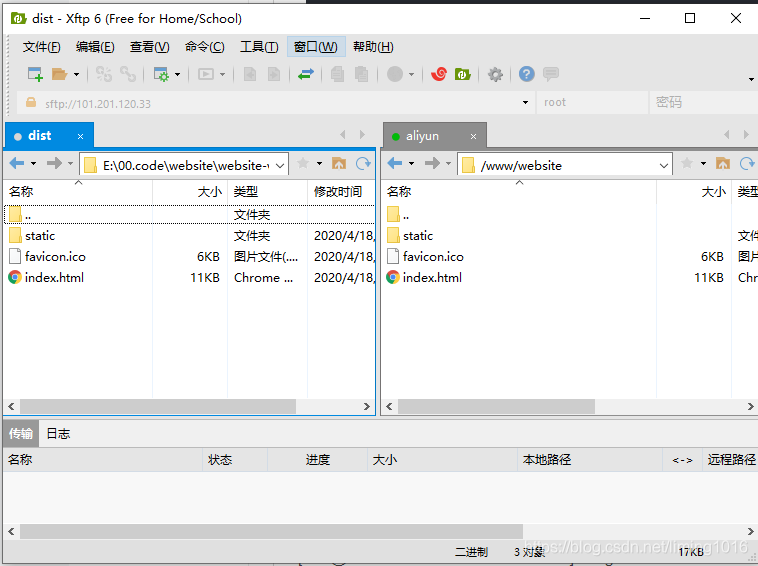Click the Open Session folder icon
This screenshot has width=758, height=566.
coord(59,74)
